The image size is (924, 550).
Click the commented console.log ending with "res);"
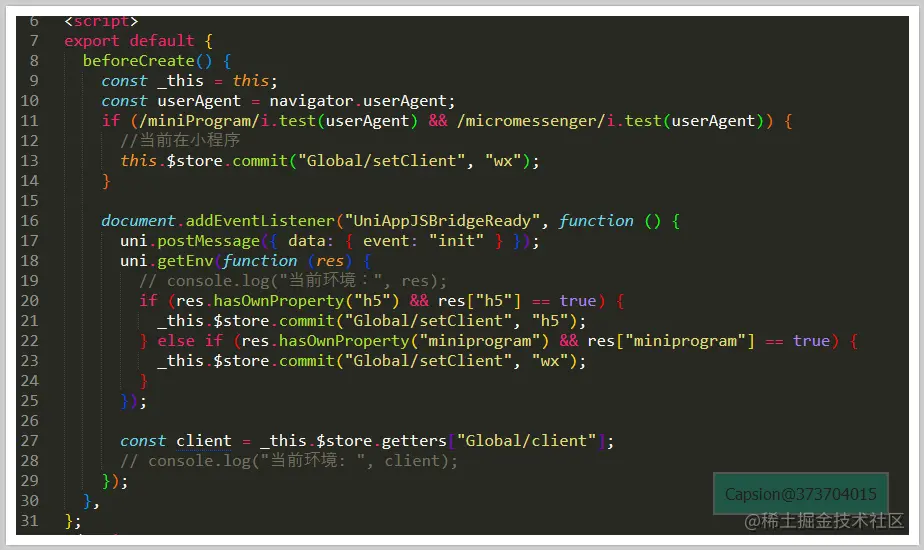tap(293, 281)
